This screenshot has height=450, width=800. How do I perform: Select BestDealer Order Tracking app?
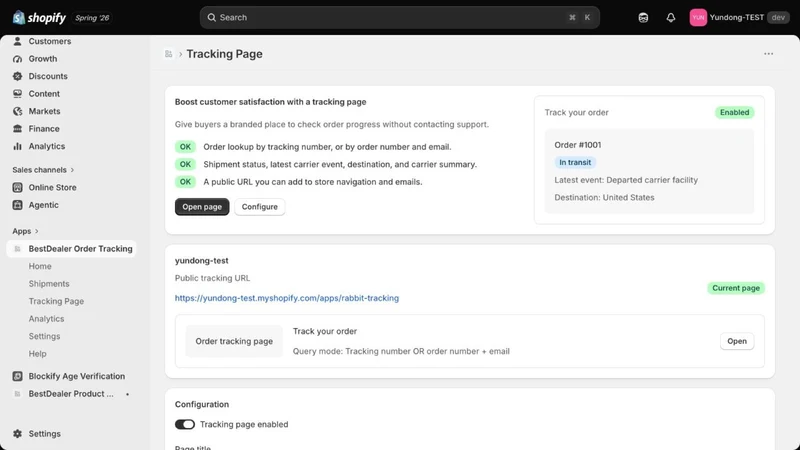(71, 249)
